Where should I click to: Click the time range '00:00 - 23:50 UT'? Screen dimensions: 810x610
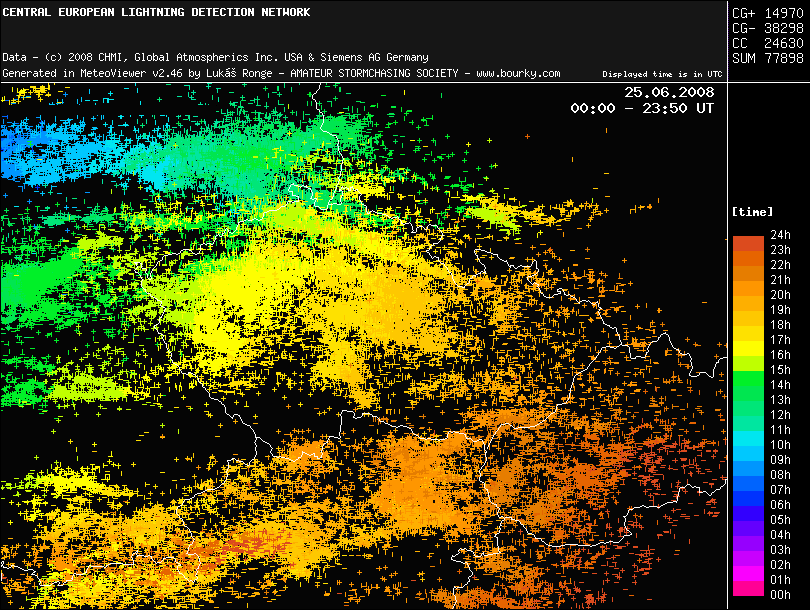pyautogui.click(x=642, y=108)
